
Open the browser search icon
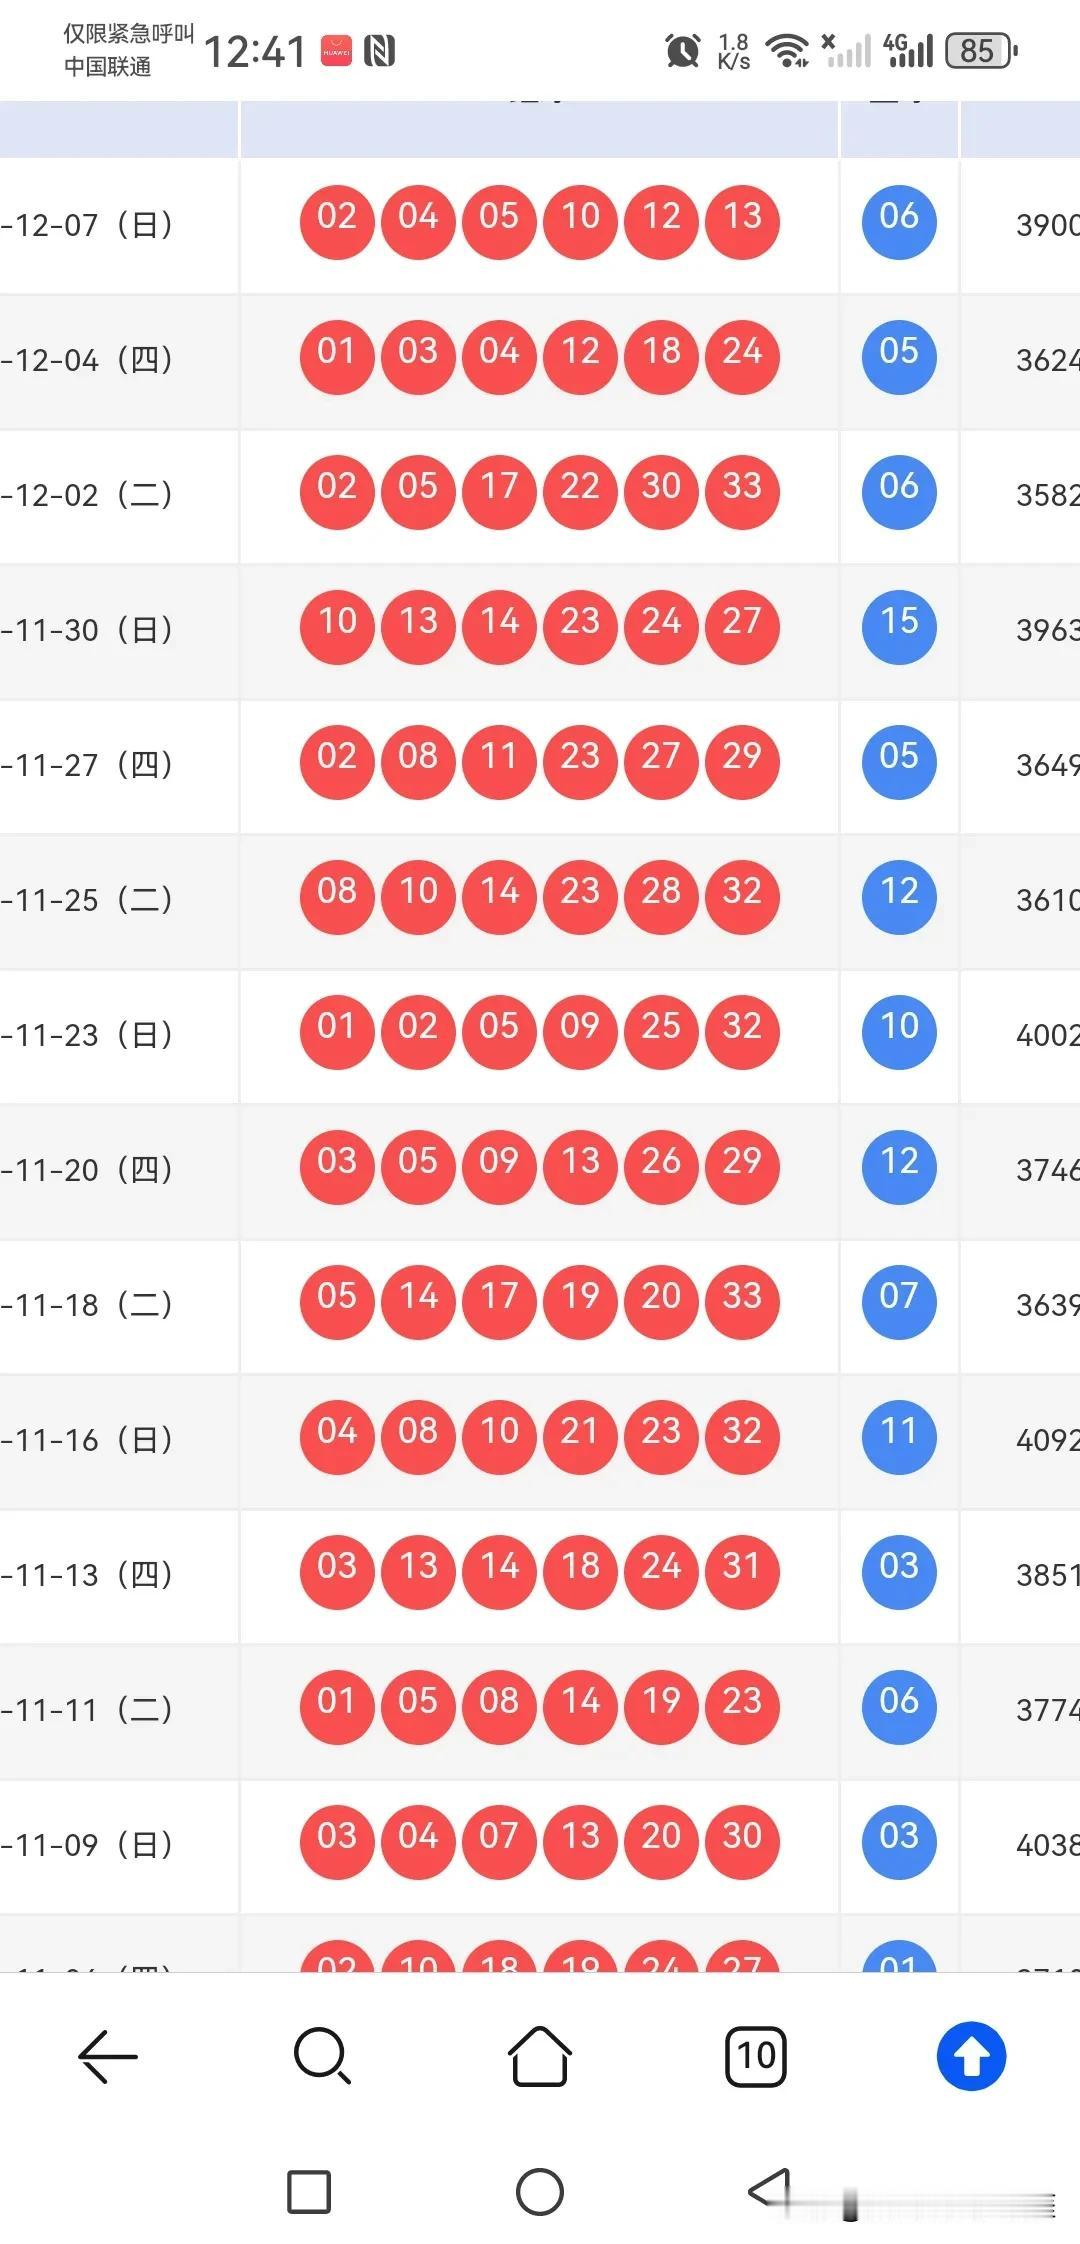point(322,2057)
